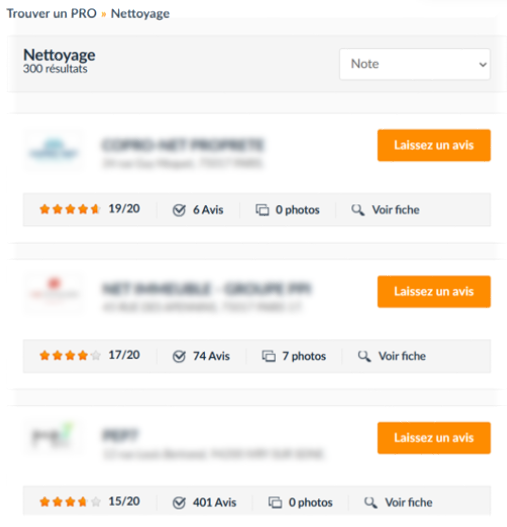Open the Note sorting dropdown
This screenshot has width=507, height=527.
point(415,64)
